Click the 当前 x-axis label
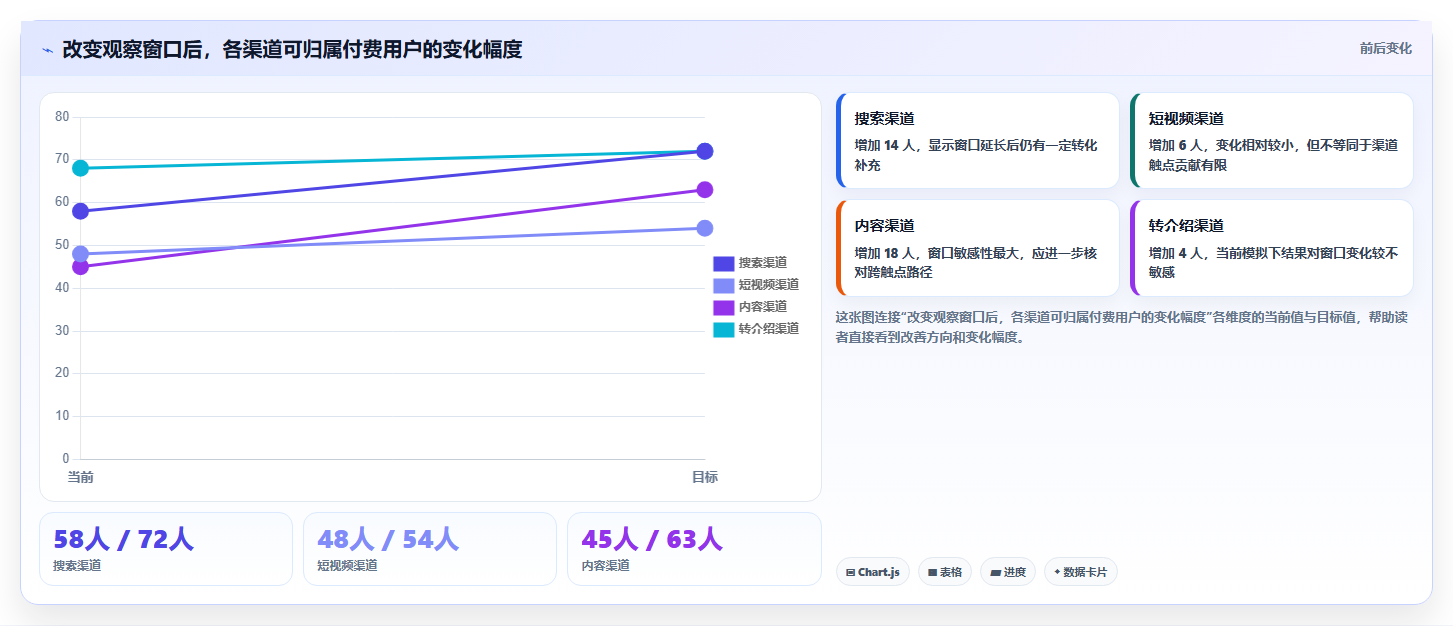The image size is (1453, 626). coord(80,477)
